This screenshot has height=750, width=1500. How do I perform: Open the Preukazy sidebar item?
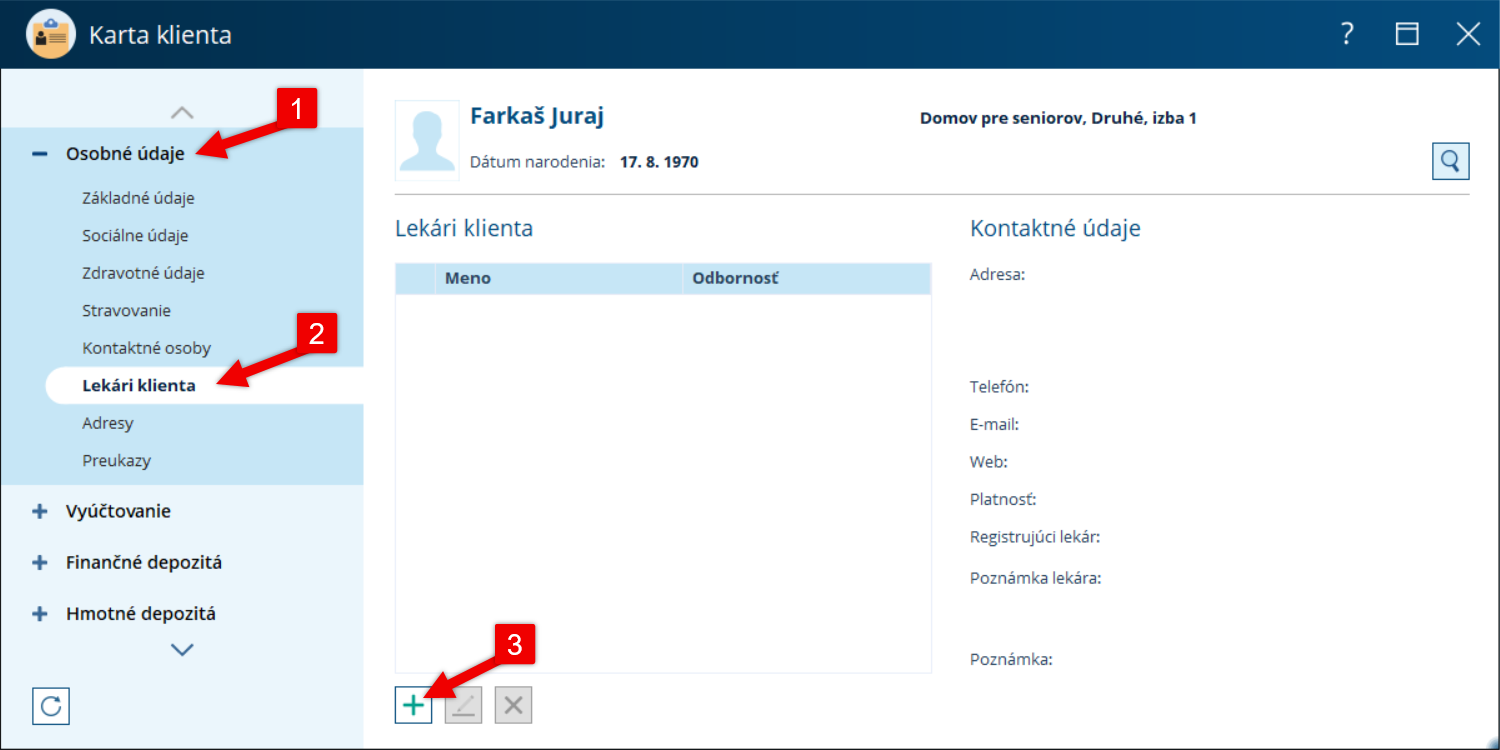[x=116, y=461]
